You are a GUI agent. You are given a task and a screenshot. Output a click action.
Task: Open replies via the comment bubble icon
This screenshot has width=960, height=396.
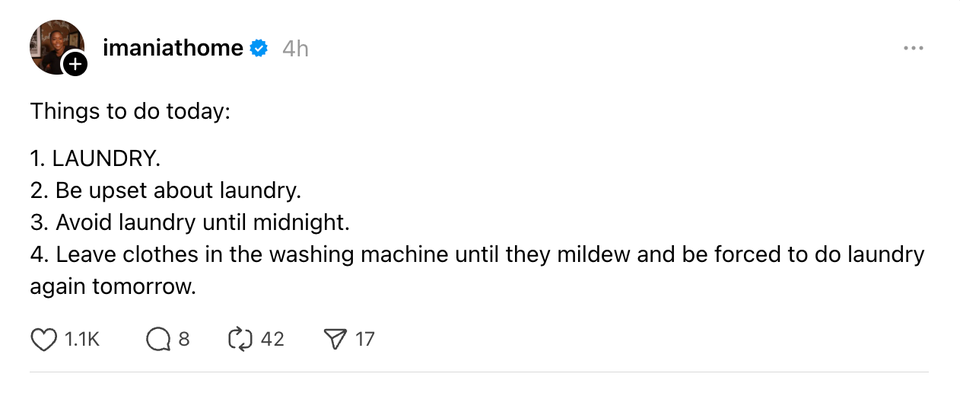tap(158, 339)
